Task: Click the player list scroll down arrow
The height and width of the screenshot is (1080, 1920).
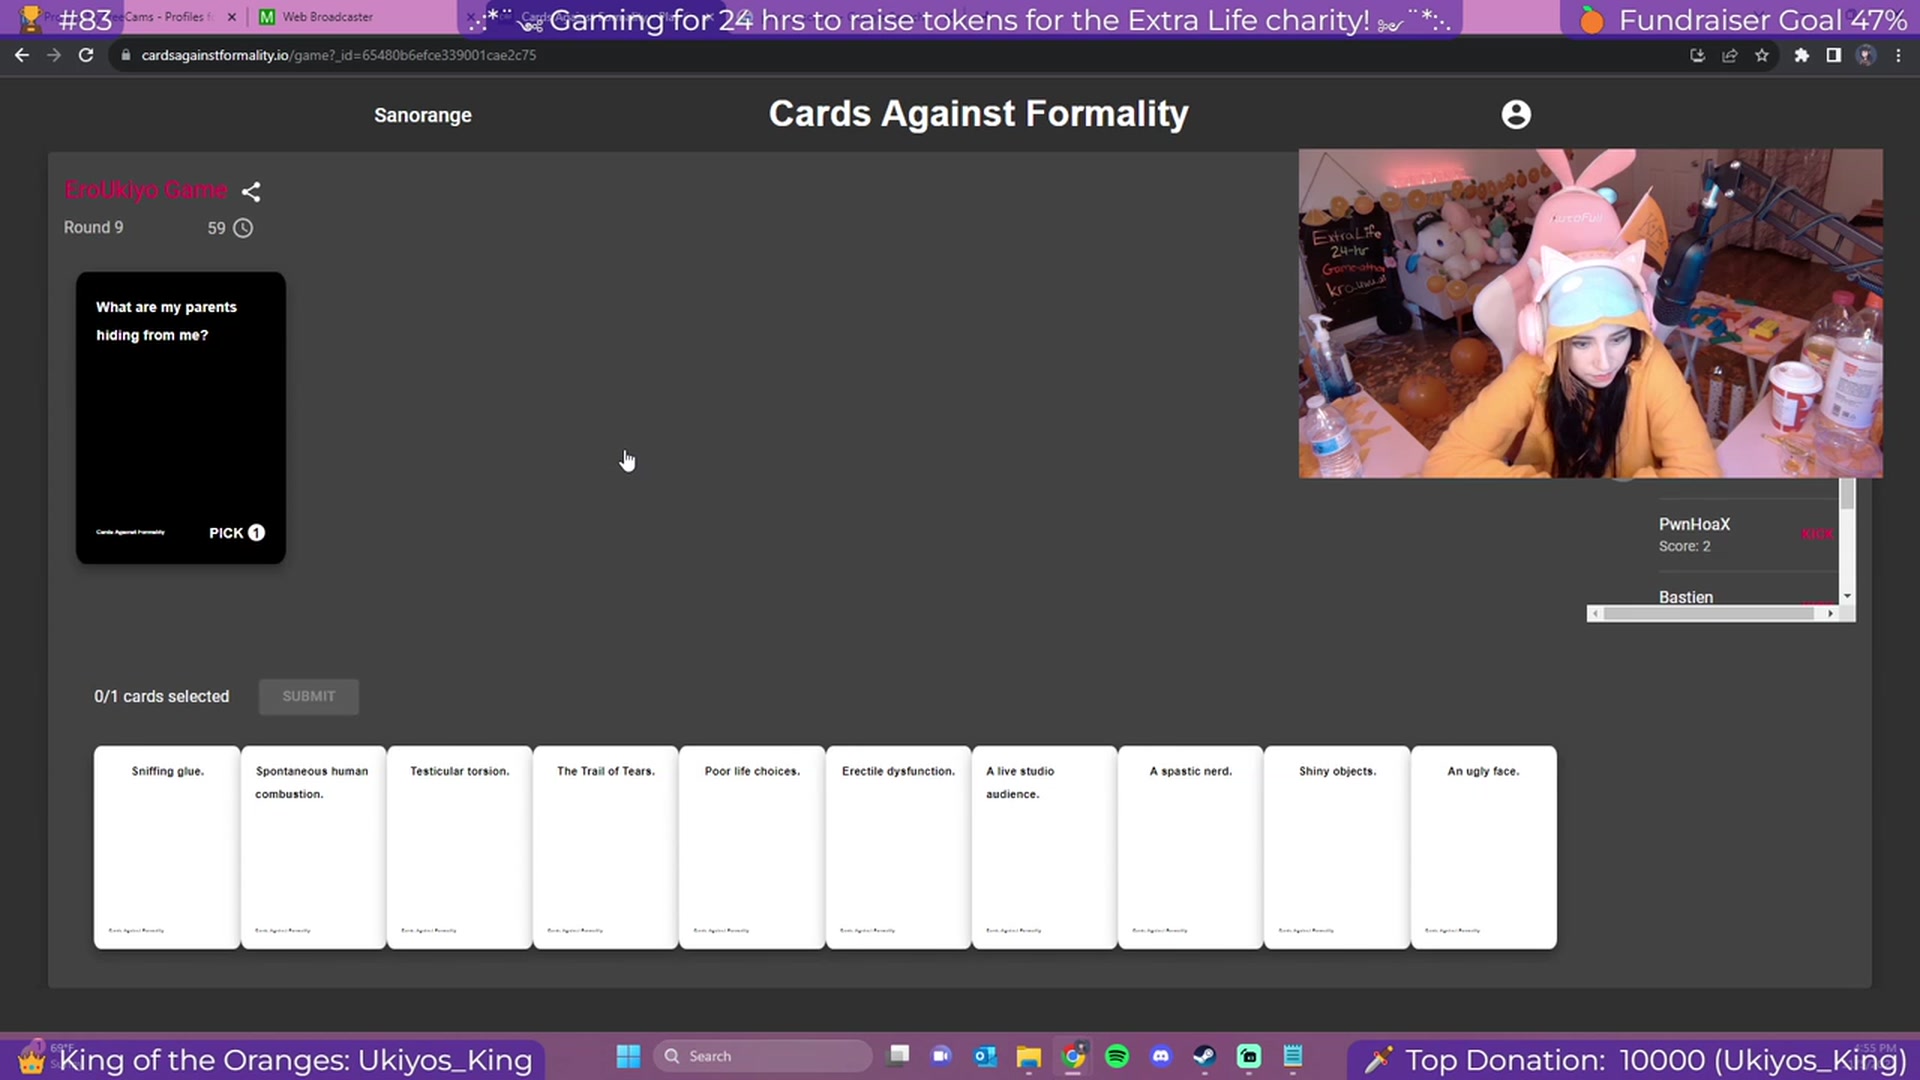Action: tap(1847, 596)
